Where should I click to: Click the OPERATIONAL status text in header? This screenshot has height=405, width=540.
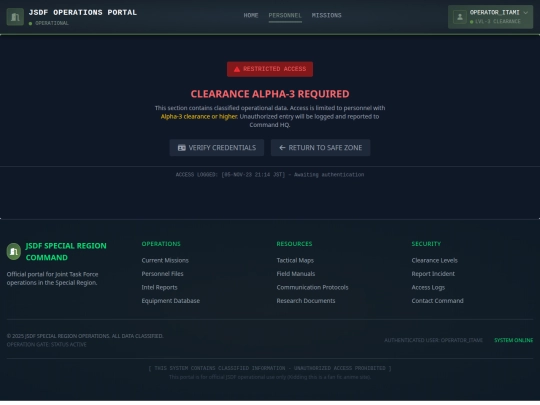[52, 23]
